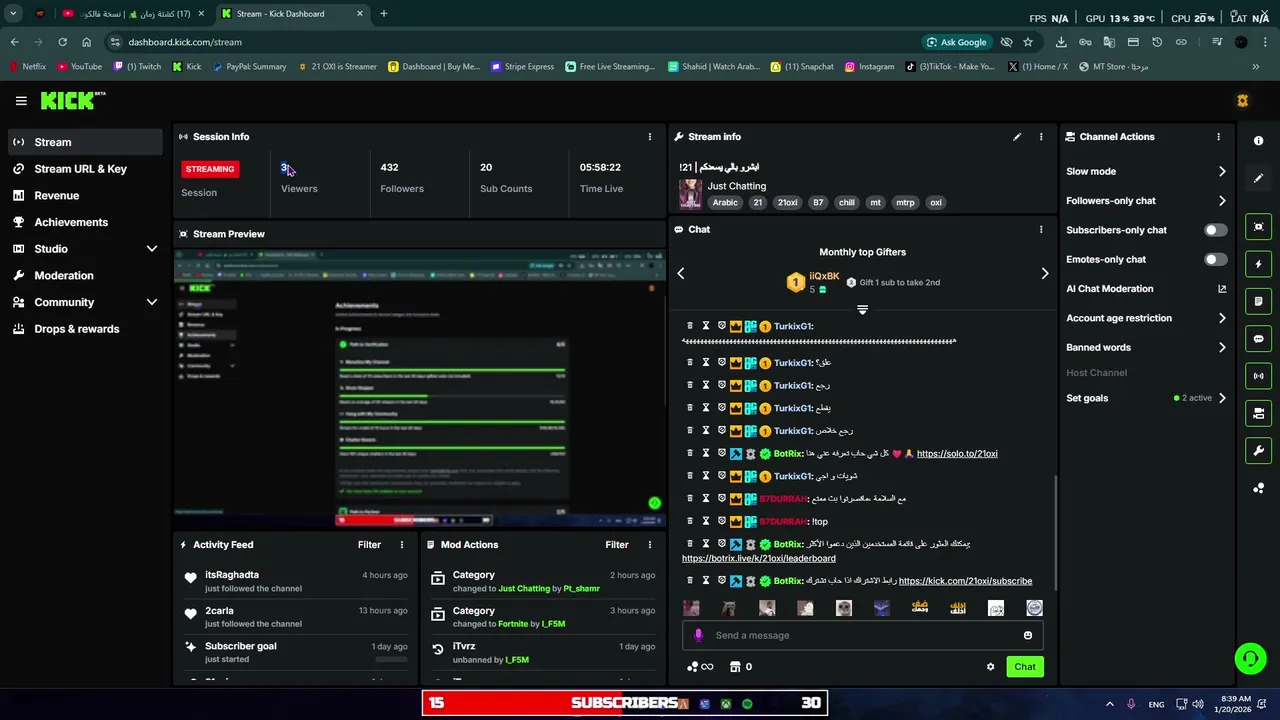Click the Send a message field
1280x720 pixels.
pos(862,635)
